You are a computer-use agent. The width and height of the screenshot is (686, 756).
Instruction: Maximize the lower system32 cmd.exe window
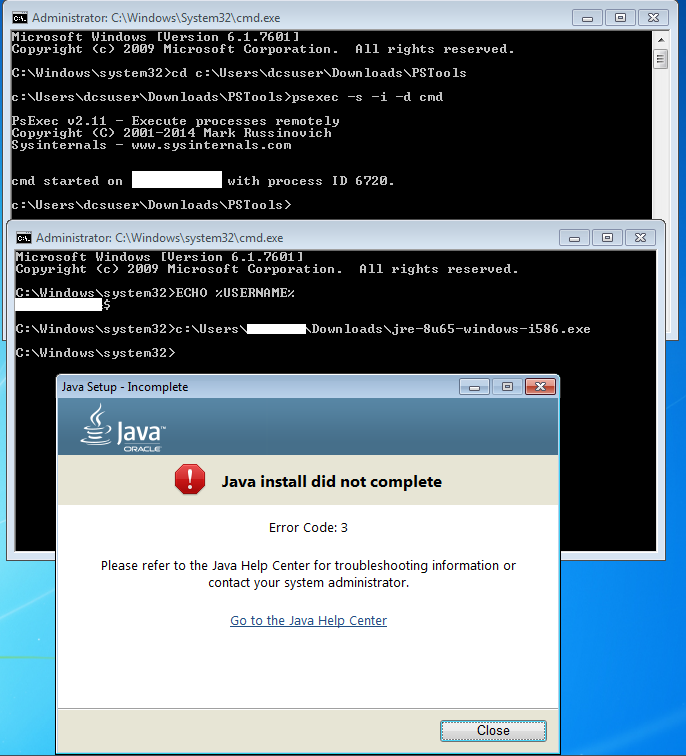pyautogui.click(x=606, y=237)
